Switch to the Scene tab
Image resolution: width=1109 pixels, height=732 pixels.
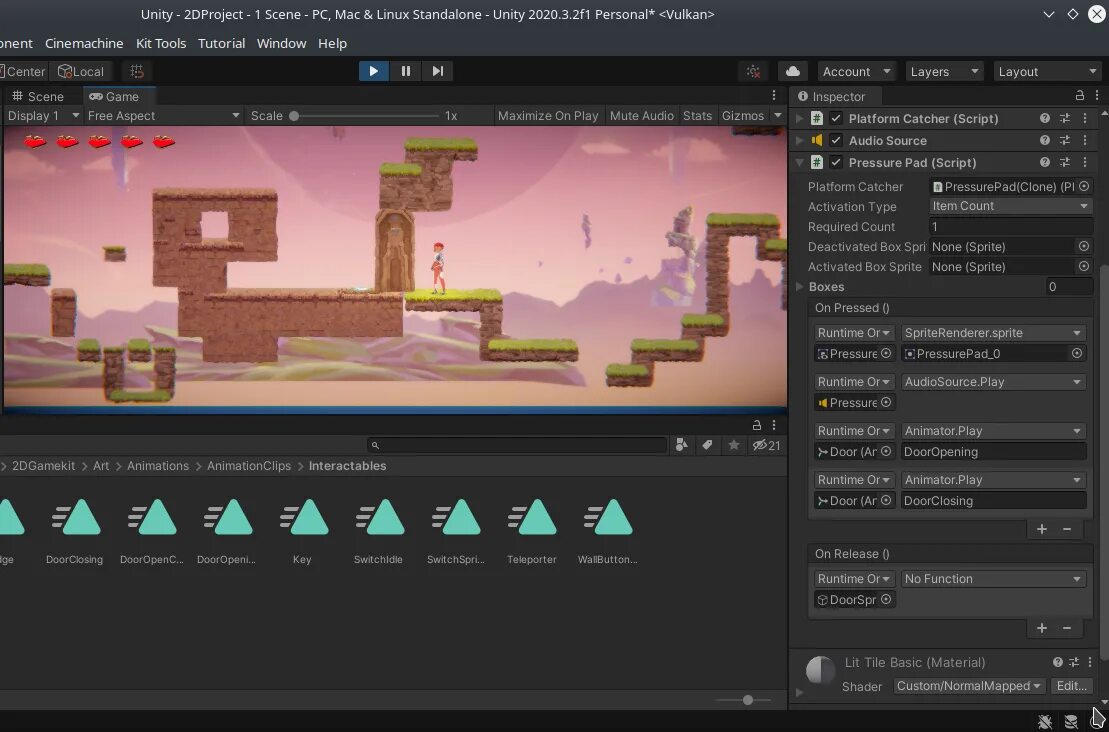coord(38,96)
